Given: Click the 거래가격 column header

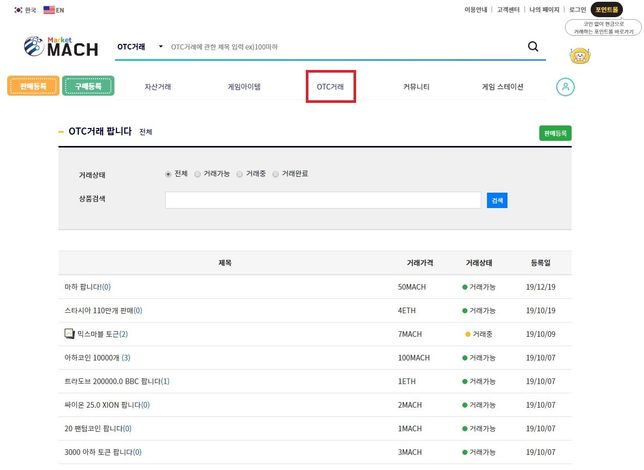Looking at the screenshot, I should pyautogui.click(x=420, y=263).
